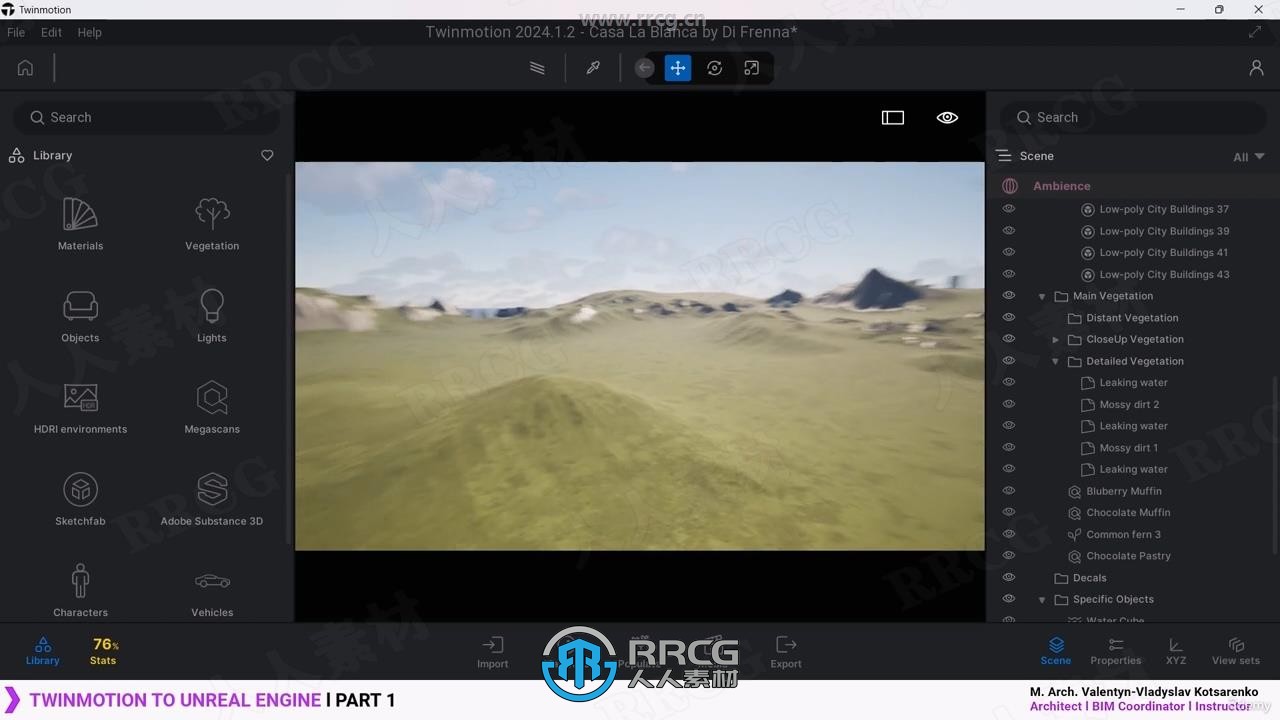Screen dimensions: 1280x720
Task: Collapse the Main Vegetation folder
Action: coord(1042,297)
